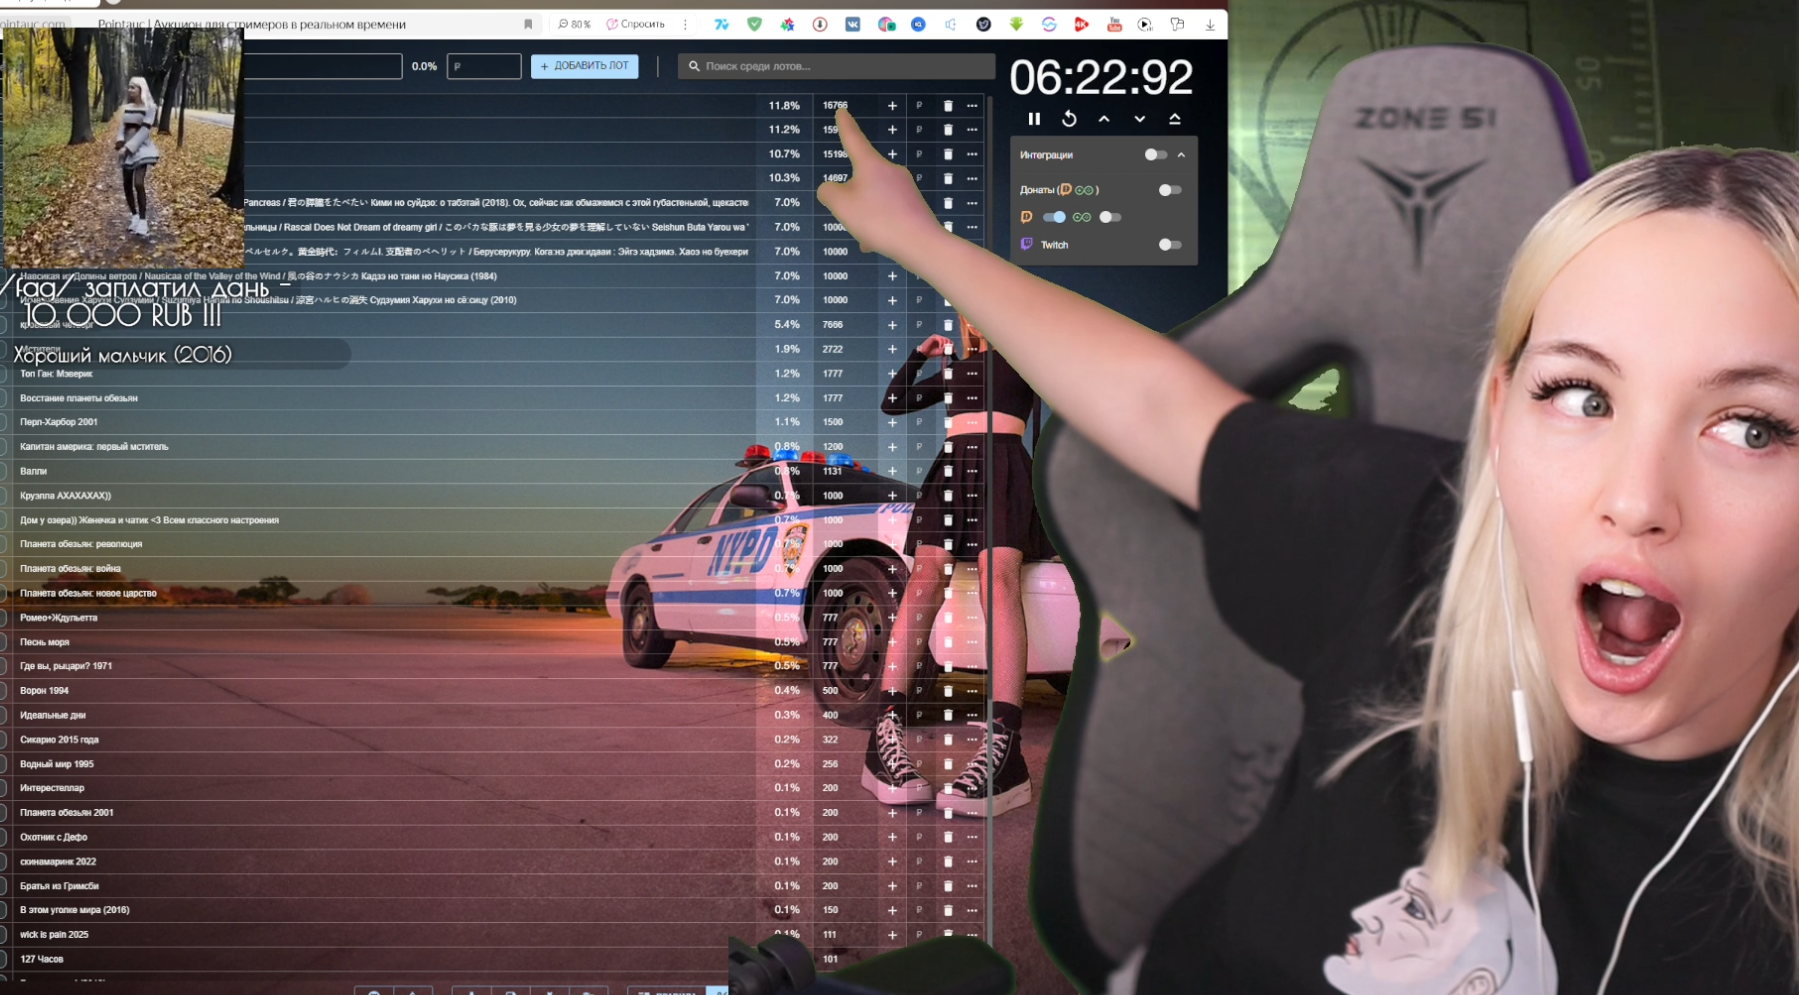This screenshot has height=995, width=1799.
Task: Click the new lot amount field
Action: tap(484, 66)
